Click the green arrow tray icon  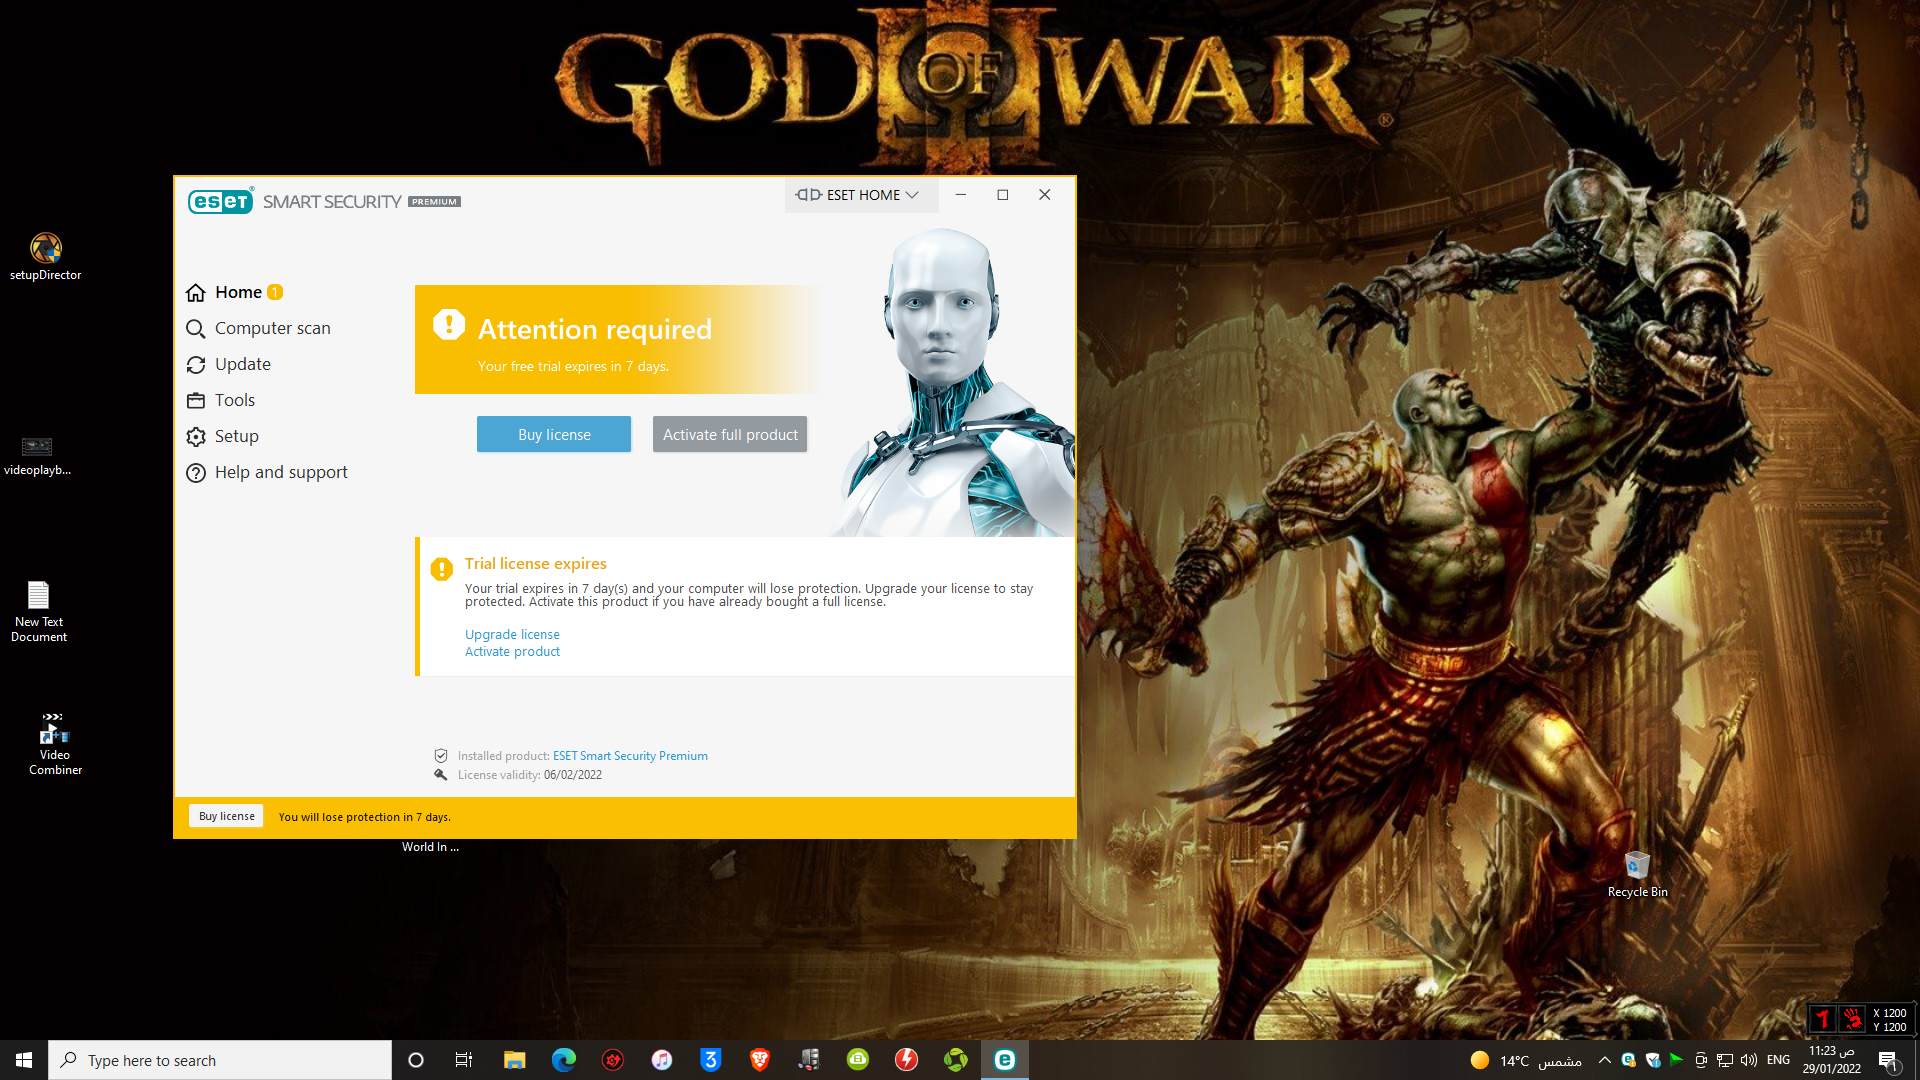[x=1677, y=1060]
